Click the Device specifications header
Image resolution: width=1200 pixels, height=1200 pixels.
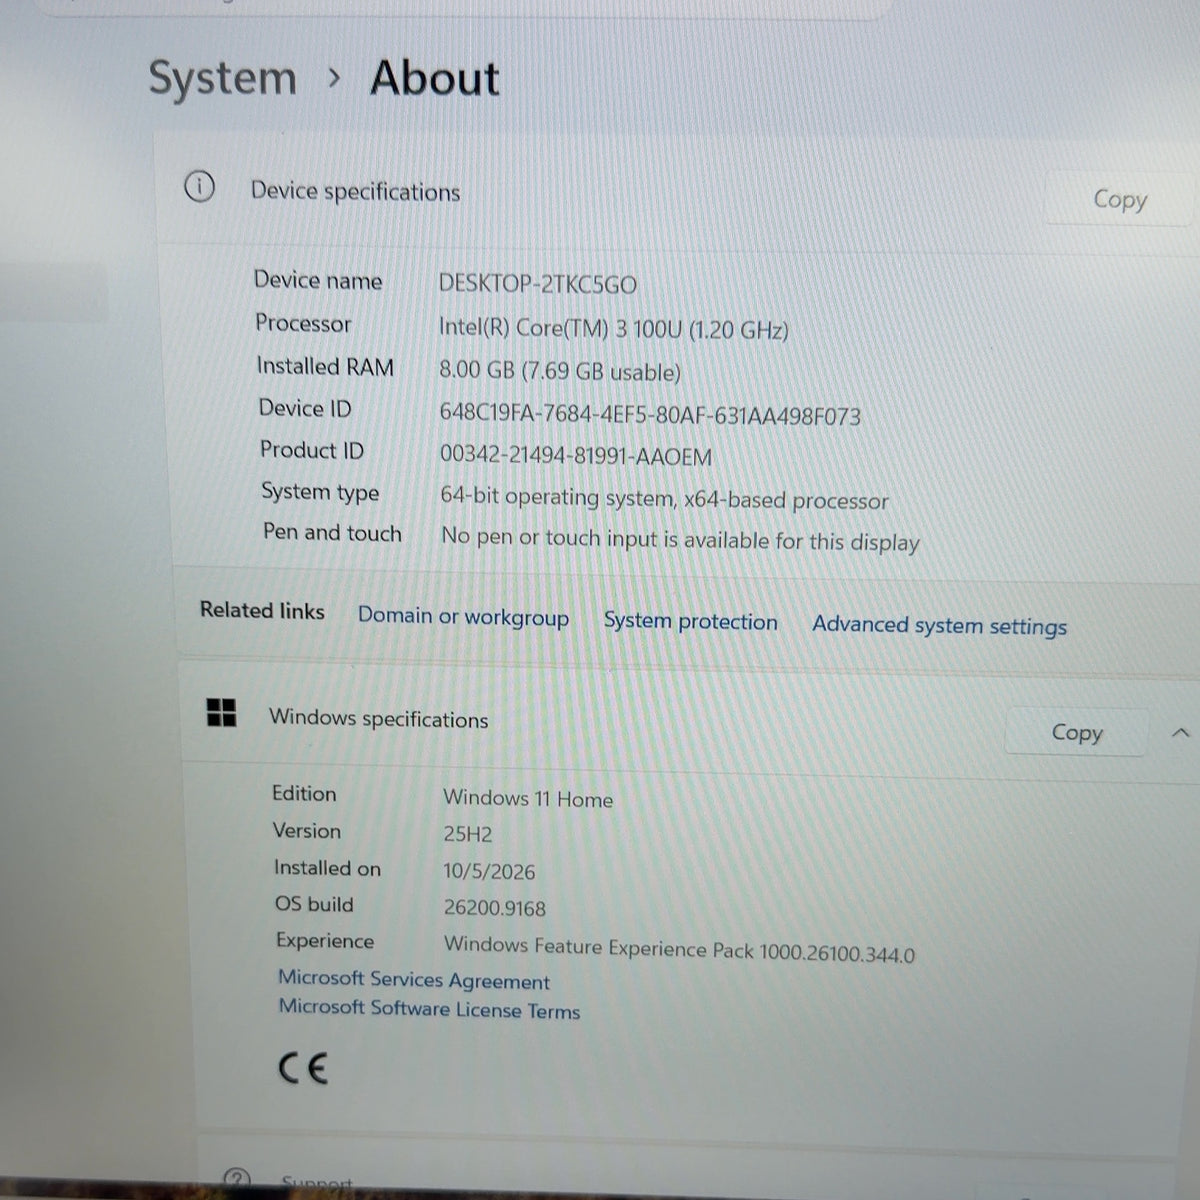pyautogui.click(x=355, y=191)
